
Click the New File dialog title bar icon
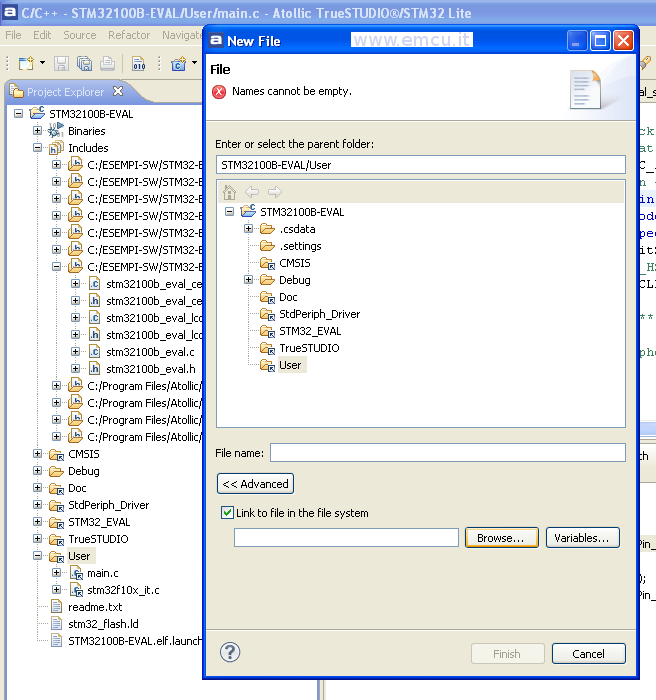(217, 41)
